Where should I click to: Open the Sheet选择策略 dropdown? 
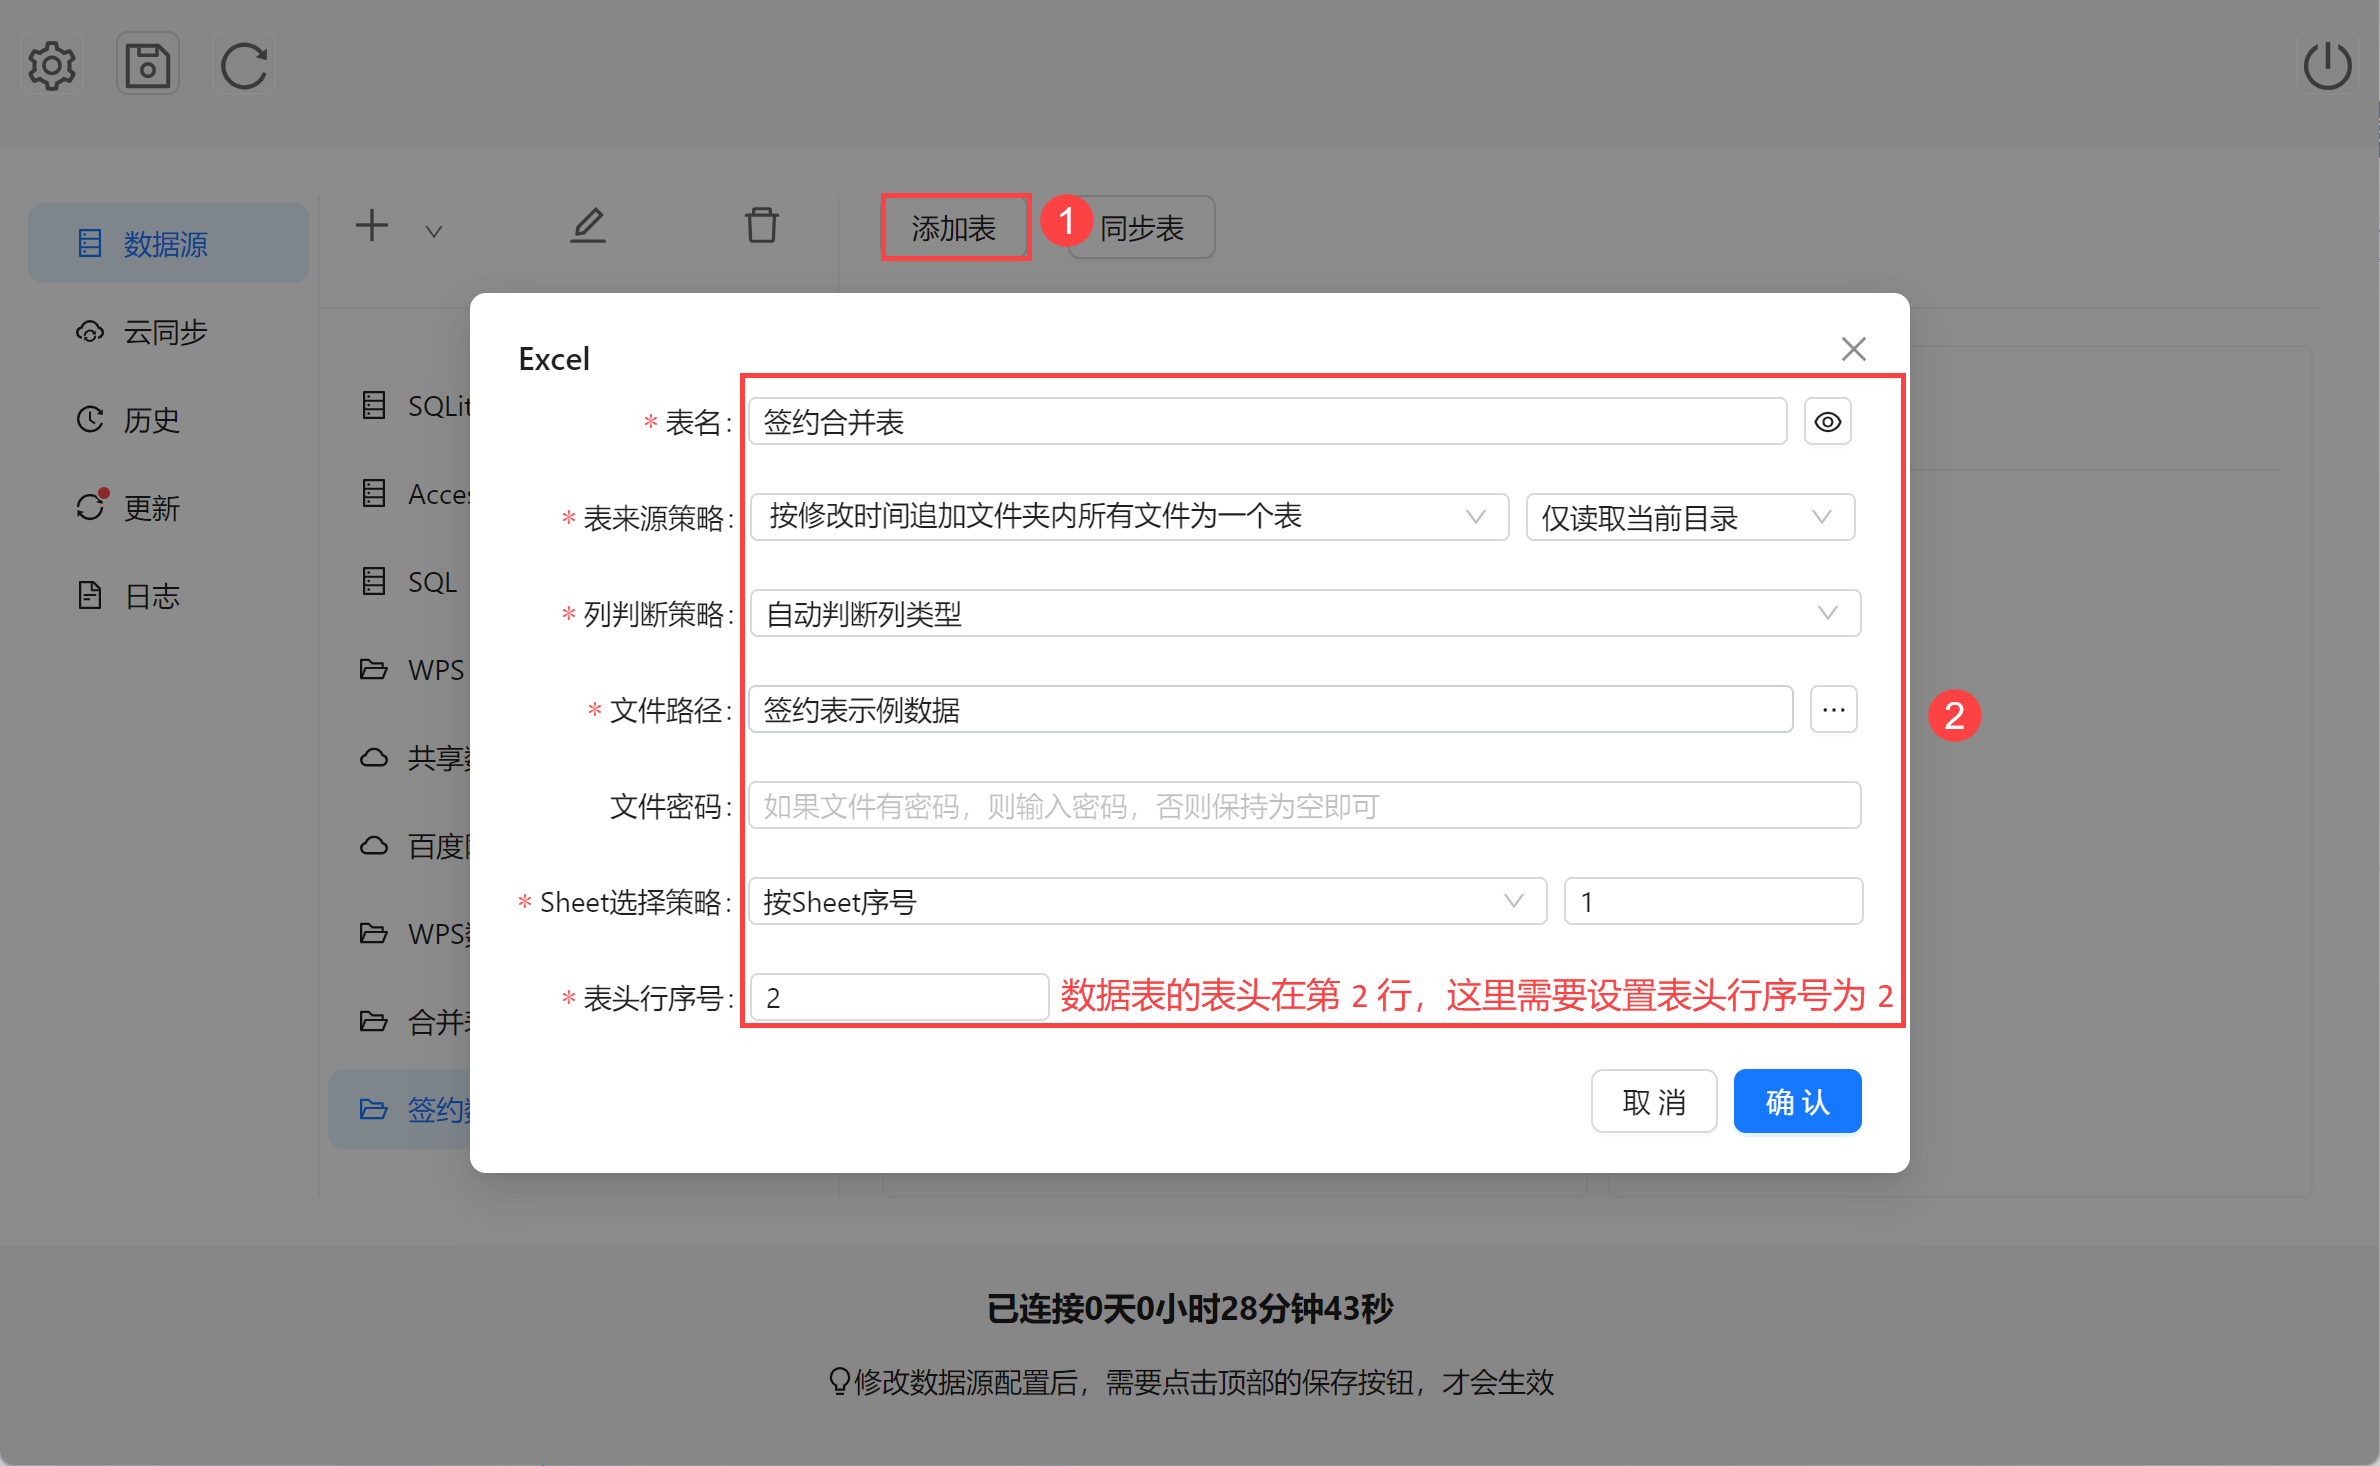point(1146,902)
